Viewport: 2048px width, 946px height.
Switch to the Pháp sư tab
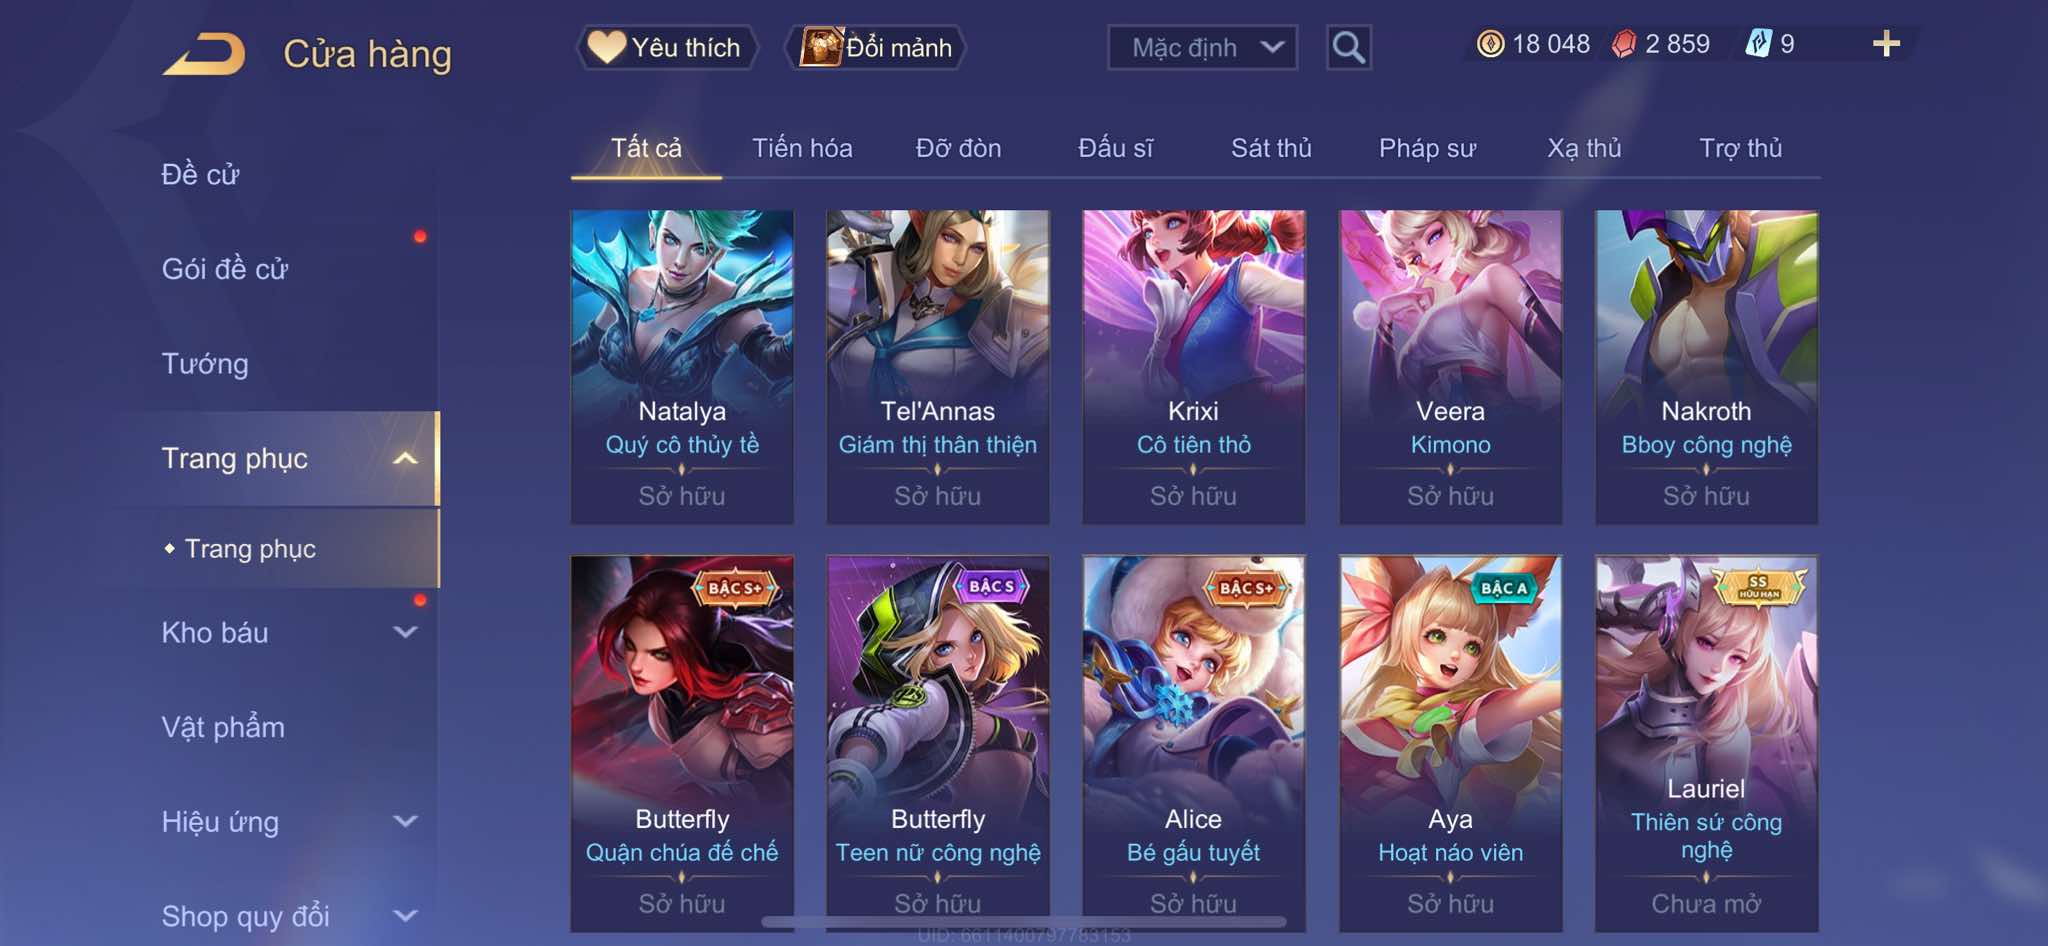click(x=1427, y=148)
